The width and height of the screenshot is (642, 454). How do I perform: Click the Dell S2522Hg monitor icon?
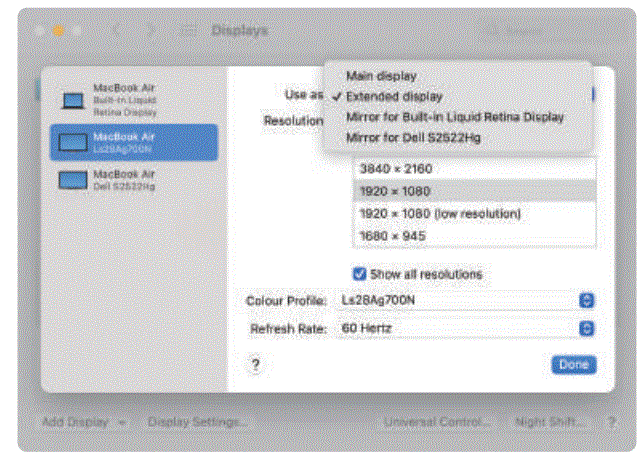tap(73, 181)
